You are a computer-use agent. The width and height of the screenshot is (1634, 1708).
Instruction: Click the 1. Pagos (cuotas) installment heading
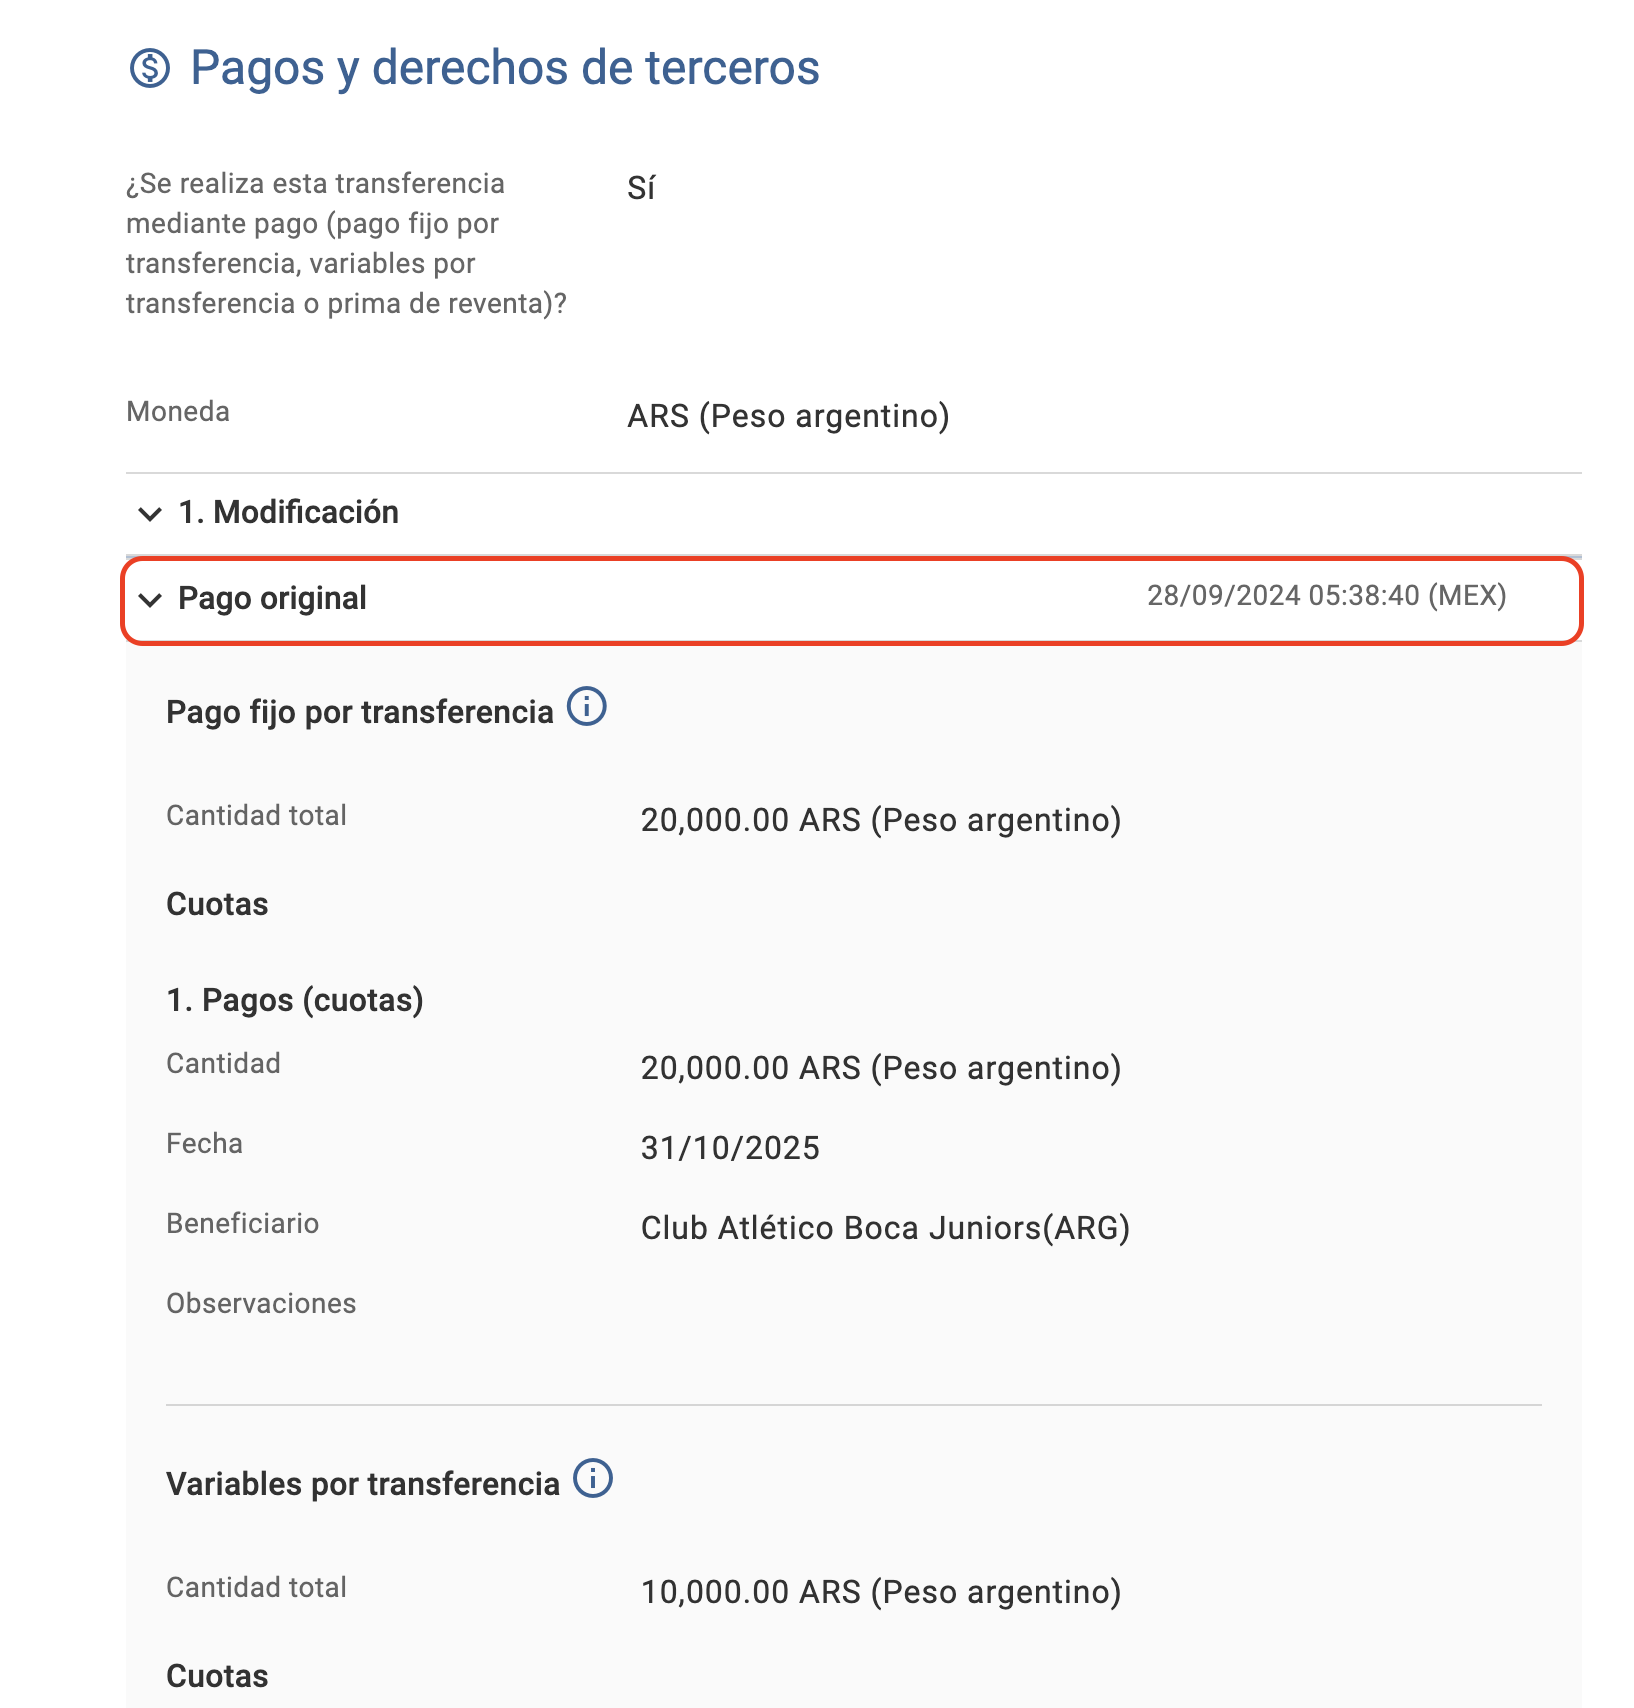295,1000
